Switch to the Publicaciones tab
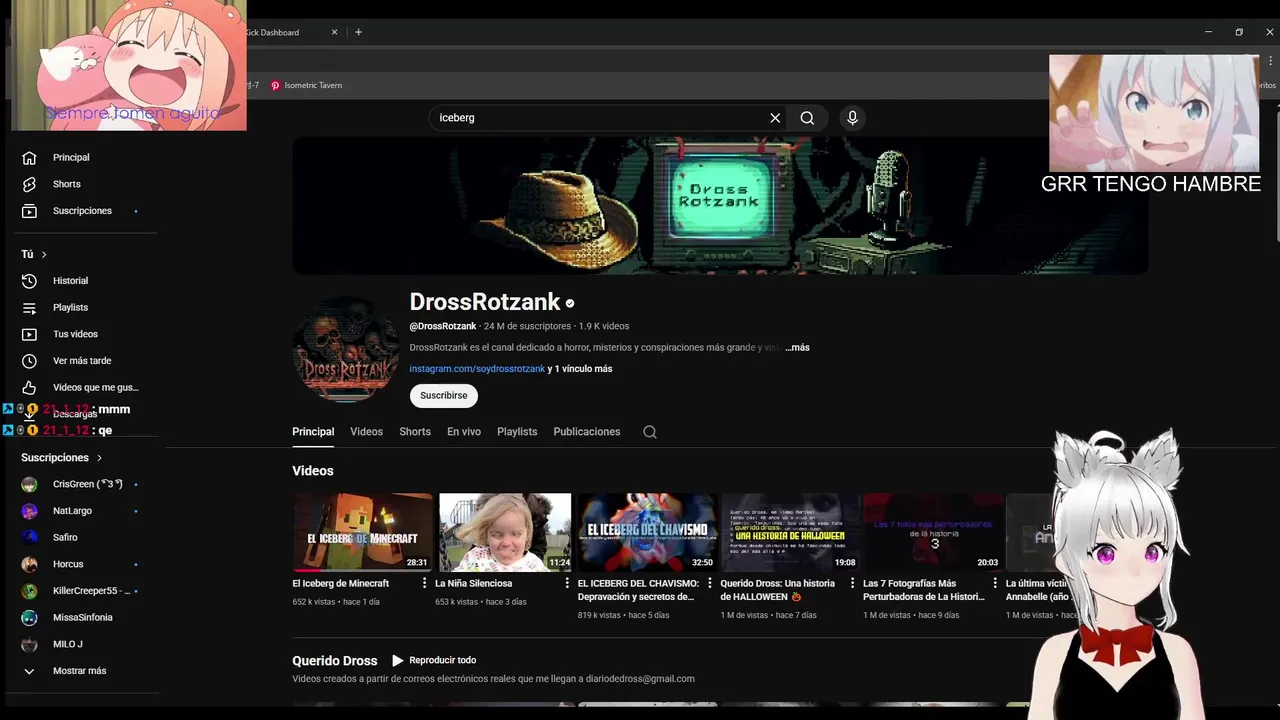Viewport: 1280px width, 720px height. 587,432
